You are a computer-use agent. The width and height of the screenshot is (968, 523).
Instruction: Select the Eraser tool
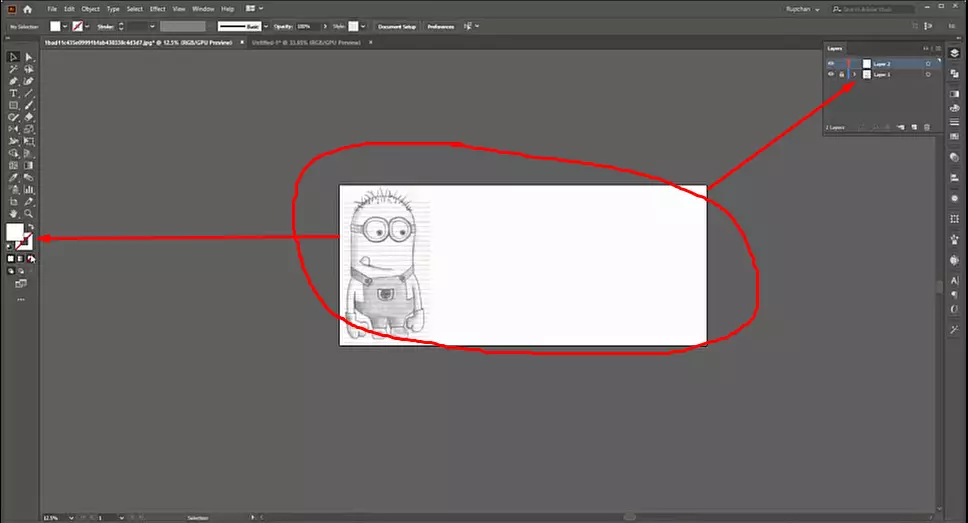[29, 117]
